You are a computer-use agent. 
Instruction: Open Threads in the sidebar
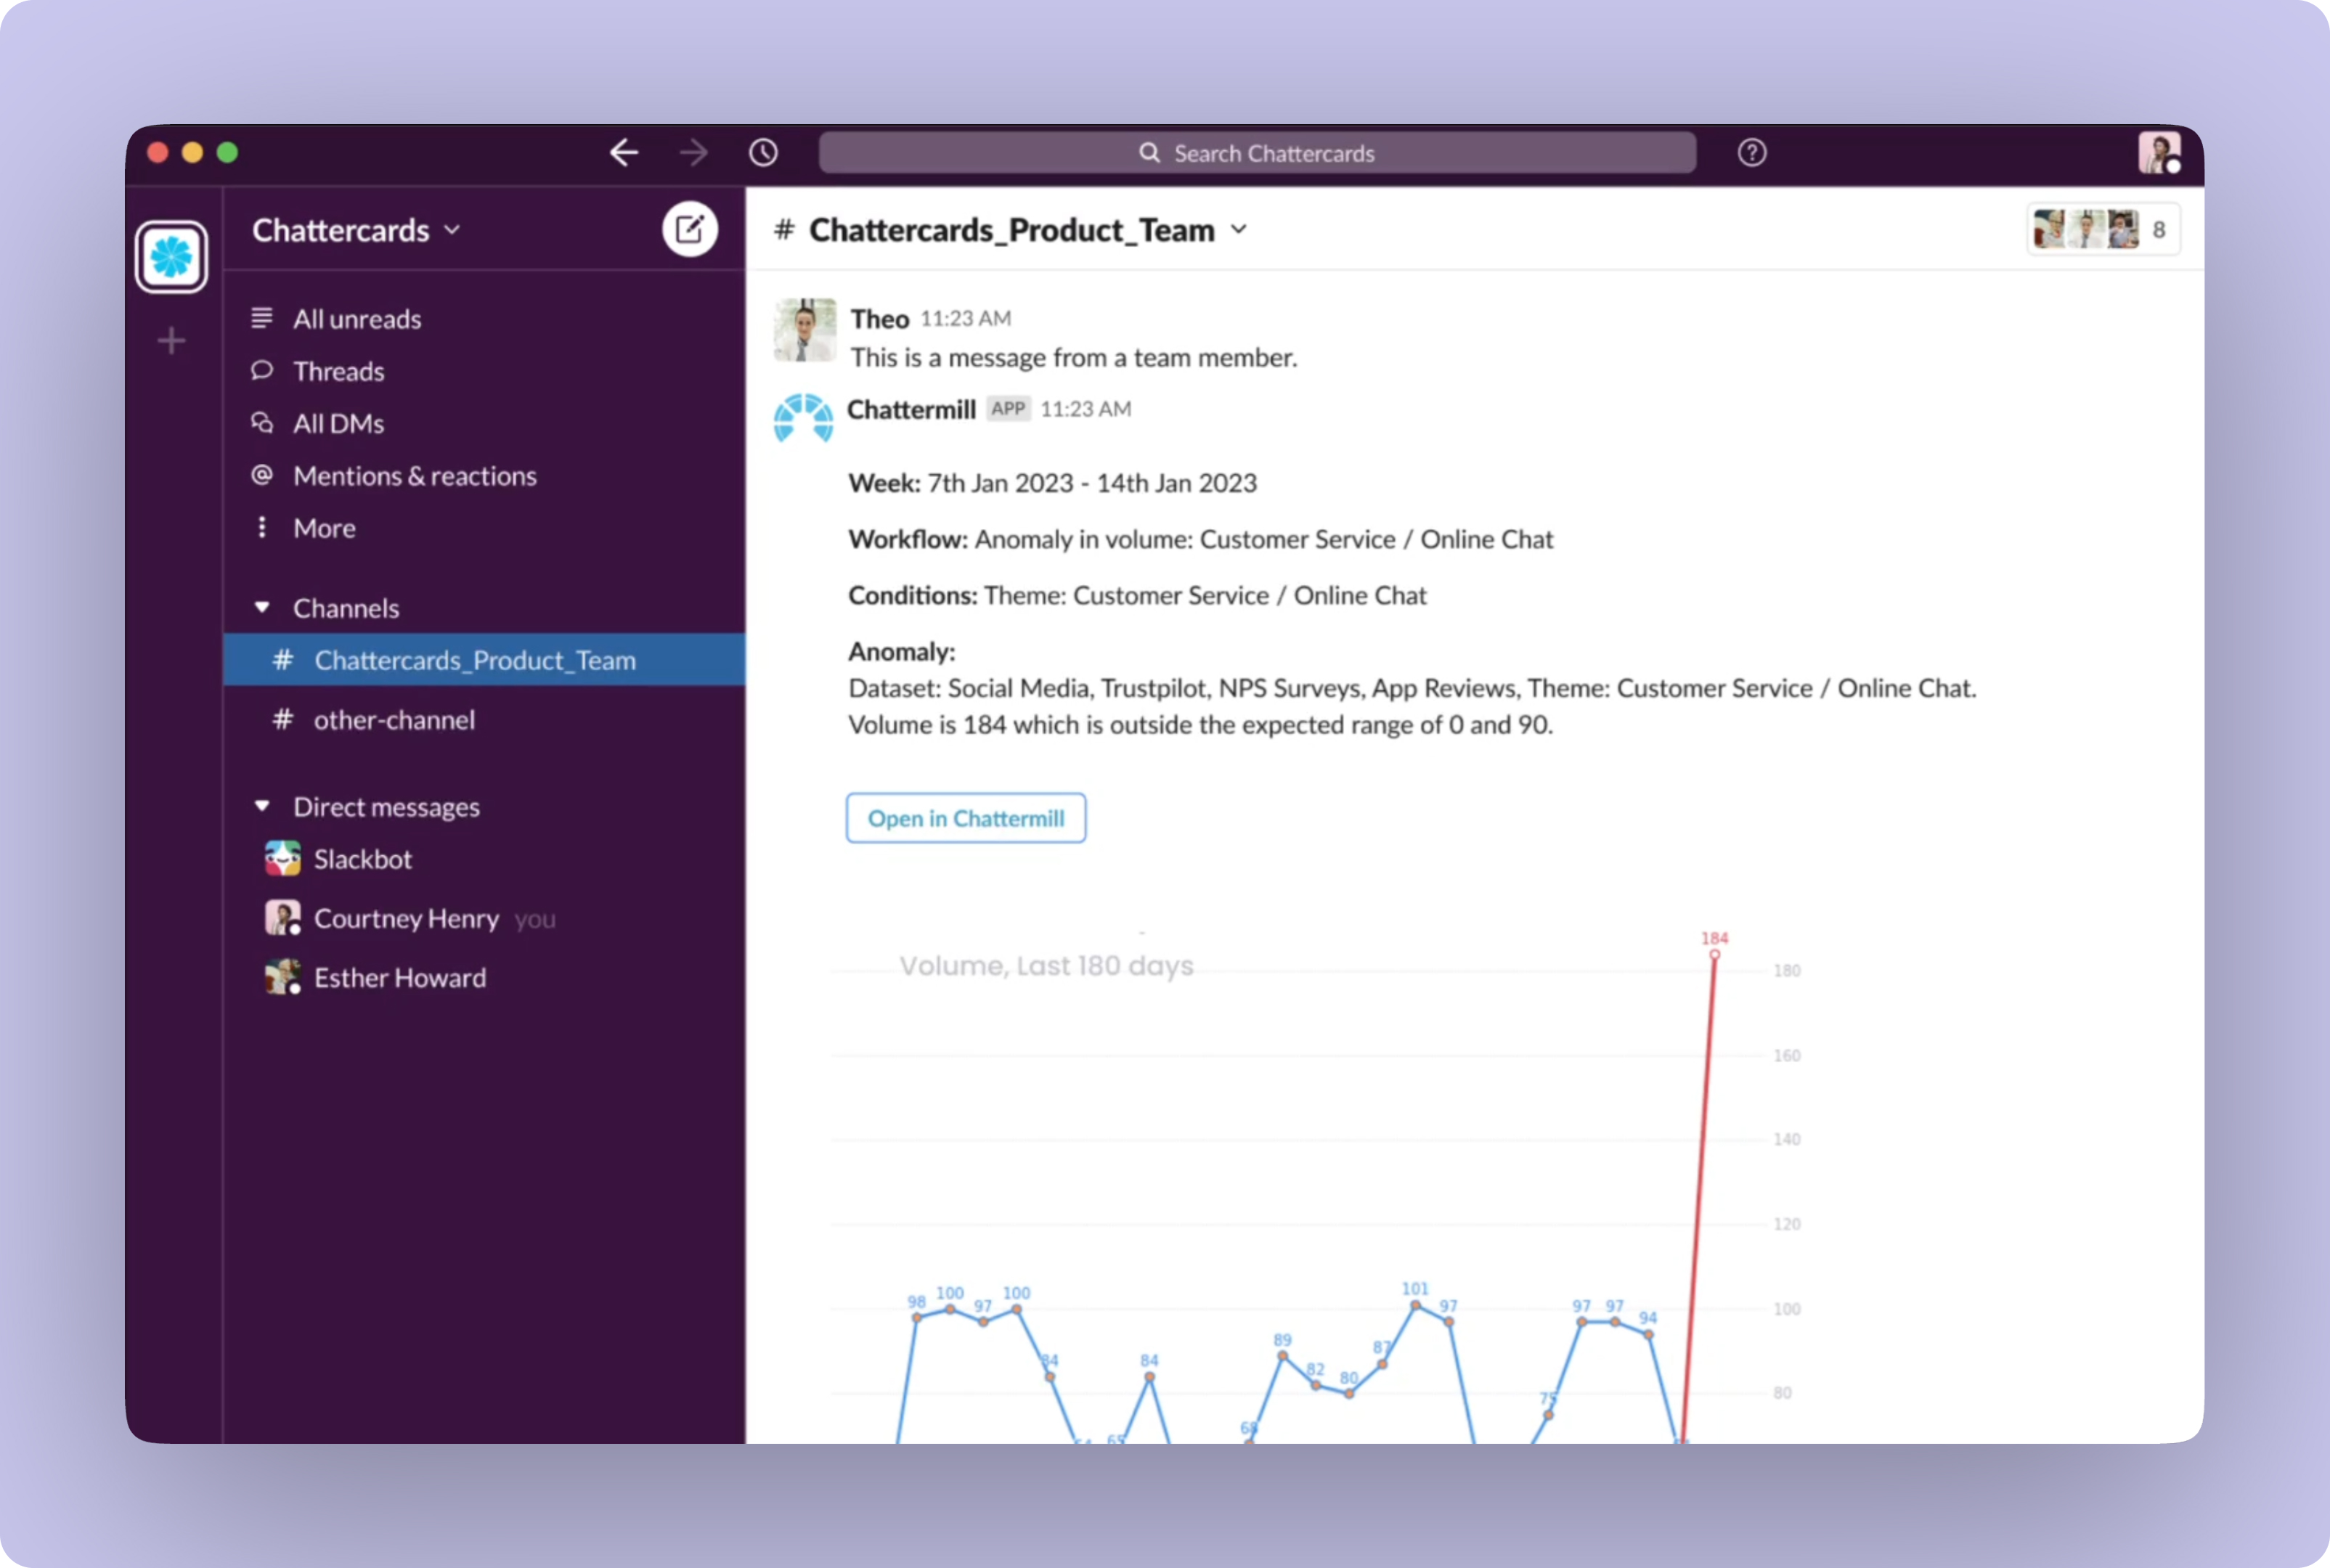click(338, 372)
